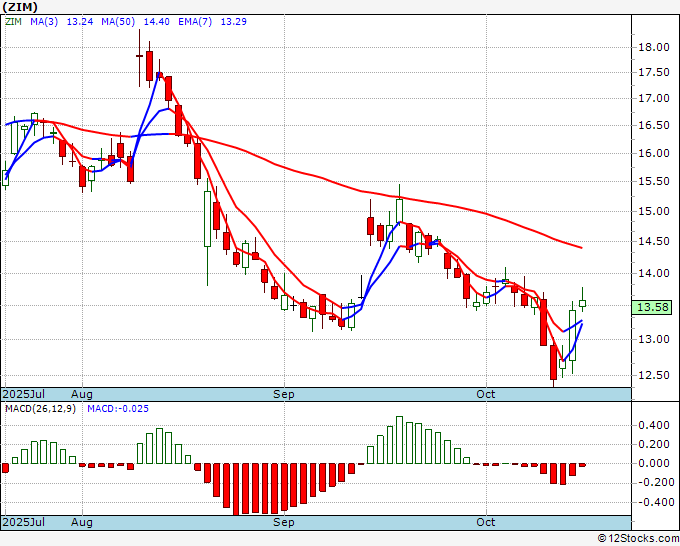Click the latest green candlestick near 13.58
The height and width of the screenshot is (546, 680).
point(582,303)
